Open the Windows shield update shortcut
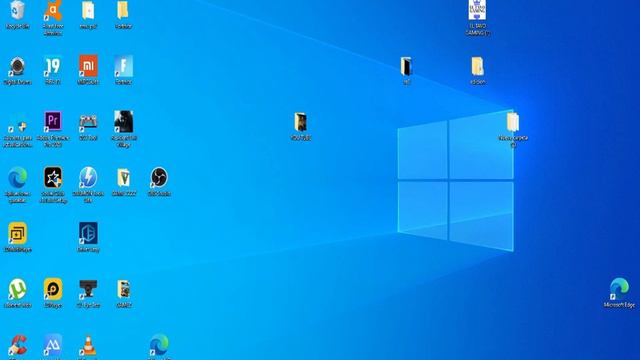This screenshot has width=640, height=360. click(x=18, y=126)
